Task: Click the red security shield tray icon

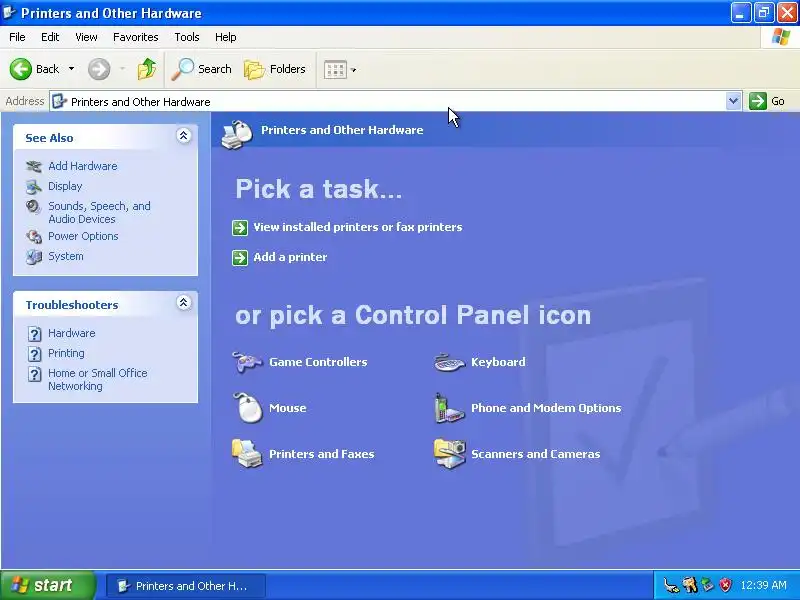Action: pyautogui.click(x=726, y=585)
